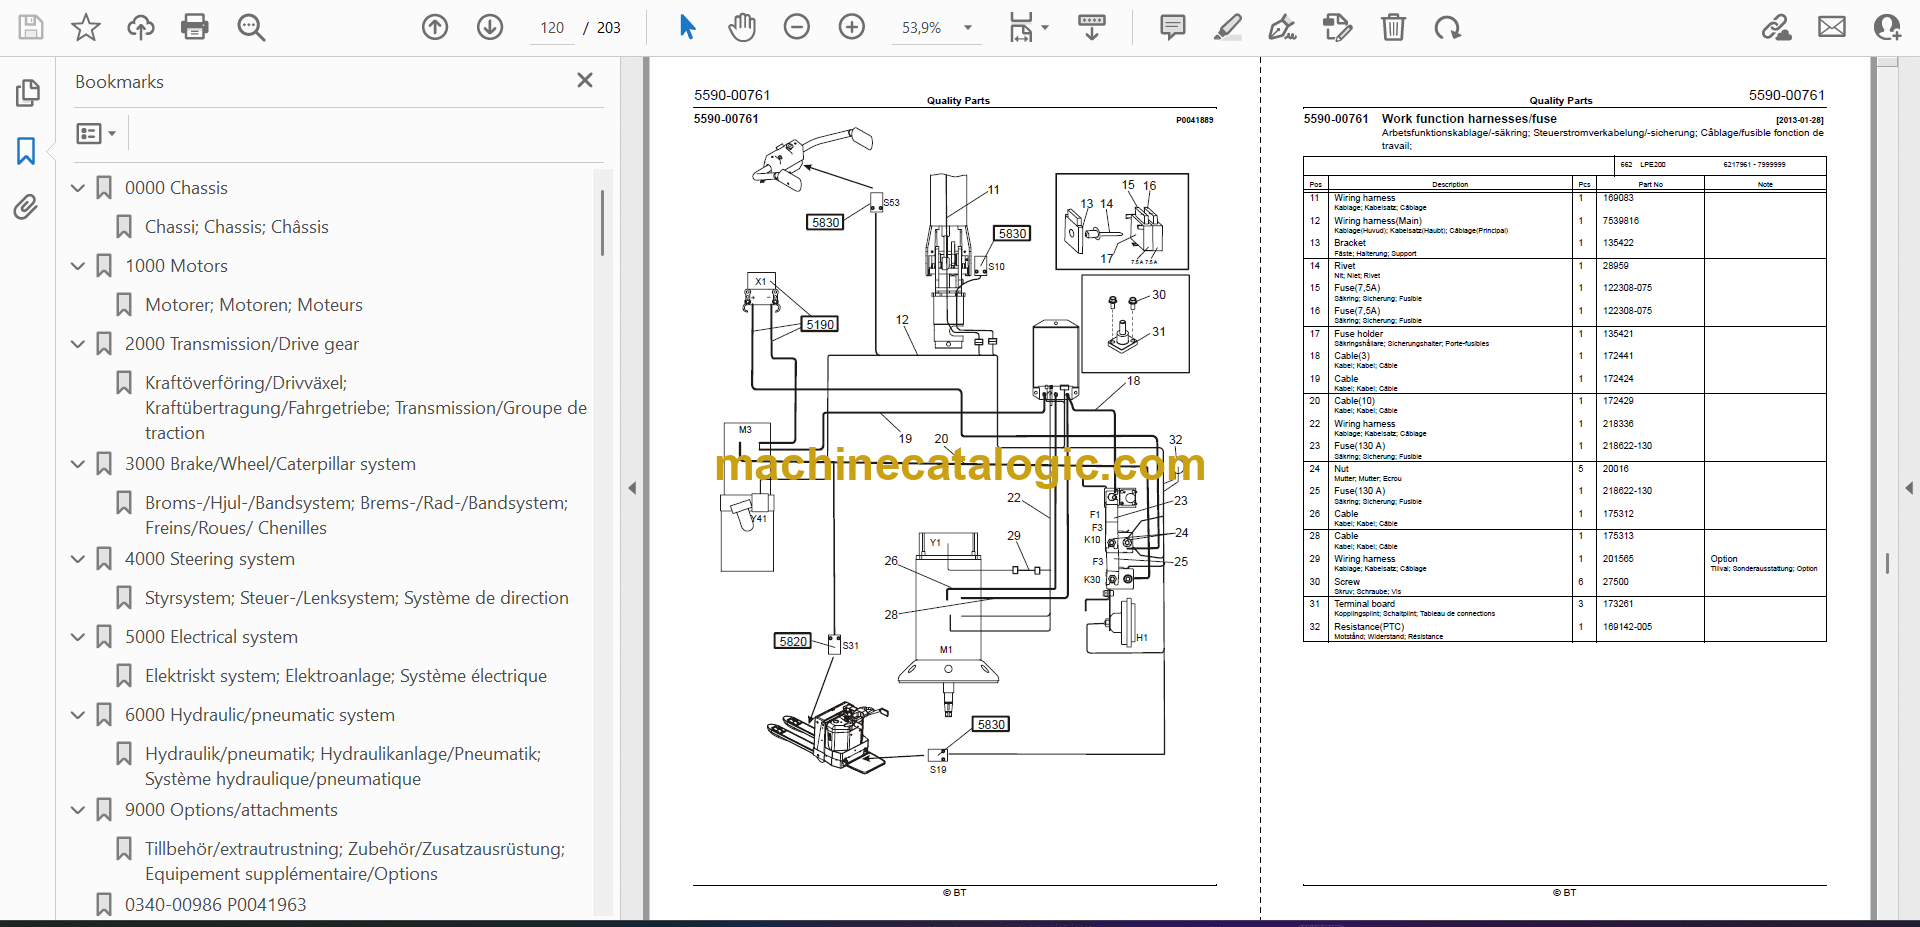Select the Tillbehör/extrautrustning bookmark
The width and height of the screenshot is (1920, 927).
point(355,861)
